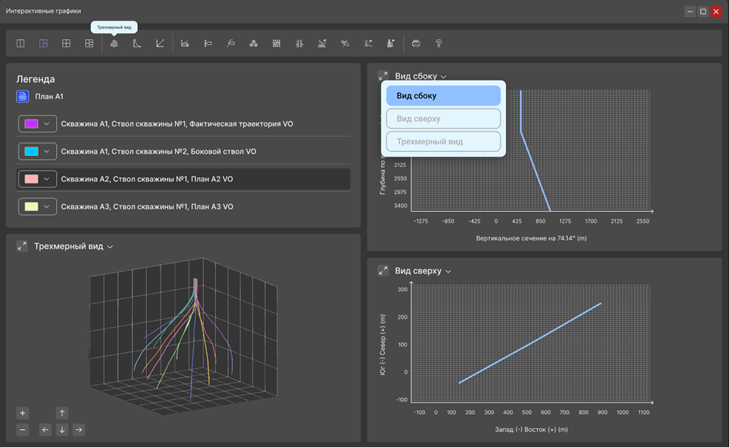The width and height of the screenshot is (729, 447).
Task: Open the print icon in toolbar
Action: pyautogui.click(x=416, y=43)
